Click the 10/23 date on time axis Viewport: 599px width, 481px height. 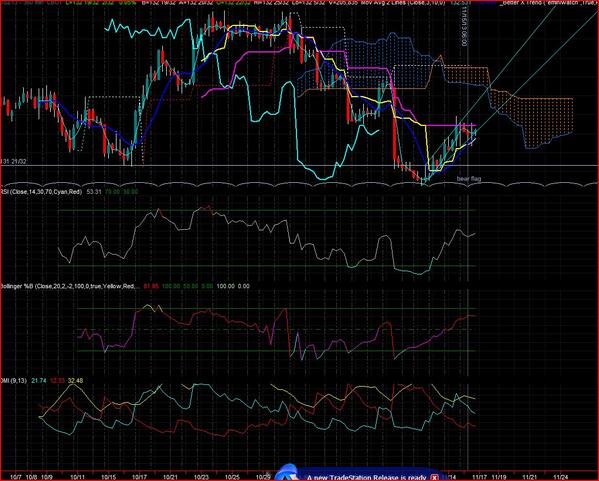(201, 477)
